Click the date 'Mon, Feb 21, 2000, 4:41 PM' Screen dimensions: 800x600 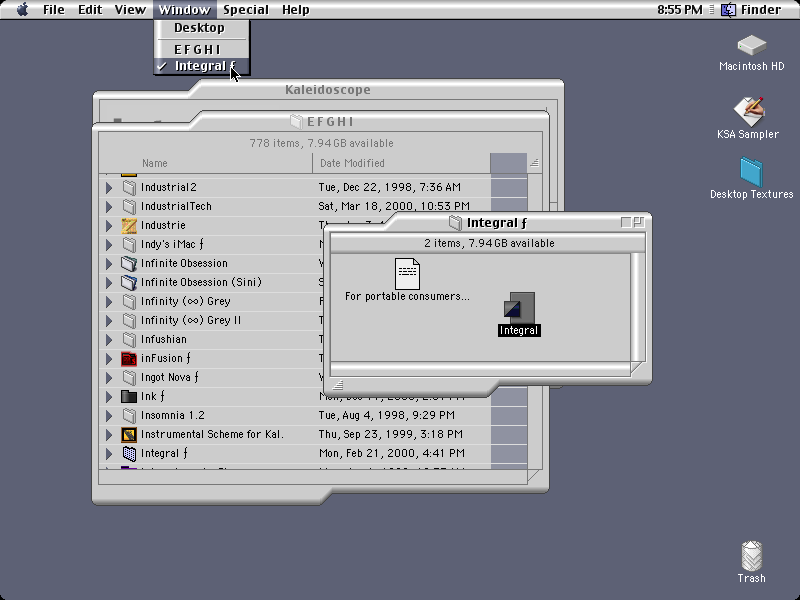click(392, 453)
